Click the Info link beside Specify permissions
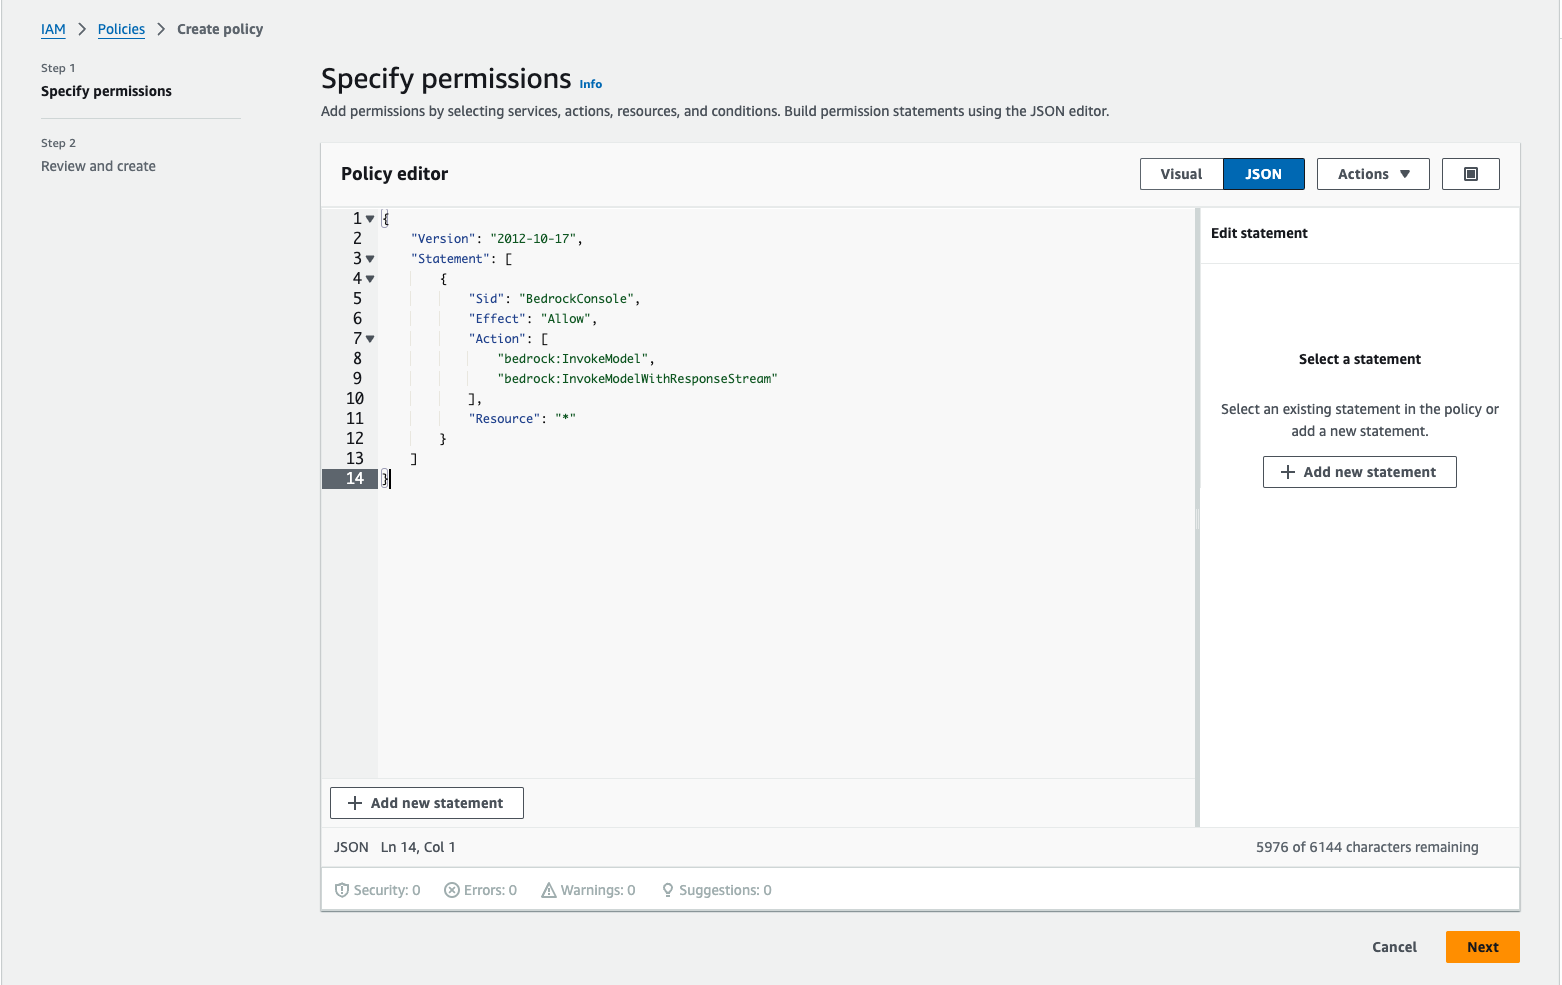The image size is (1562, 985). [591, 84]
